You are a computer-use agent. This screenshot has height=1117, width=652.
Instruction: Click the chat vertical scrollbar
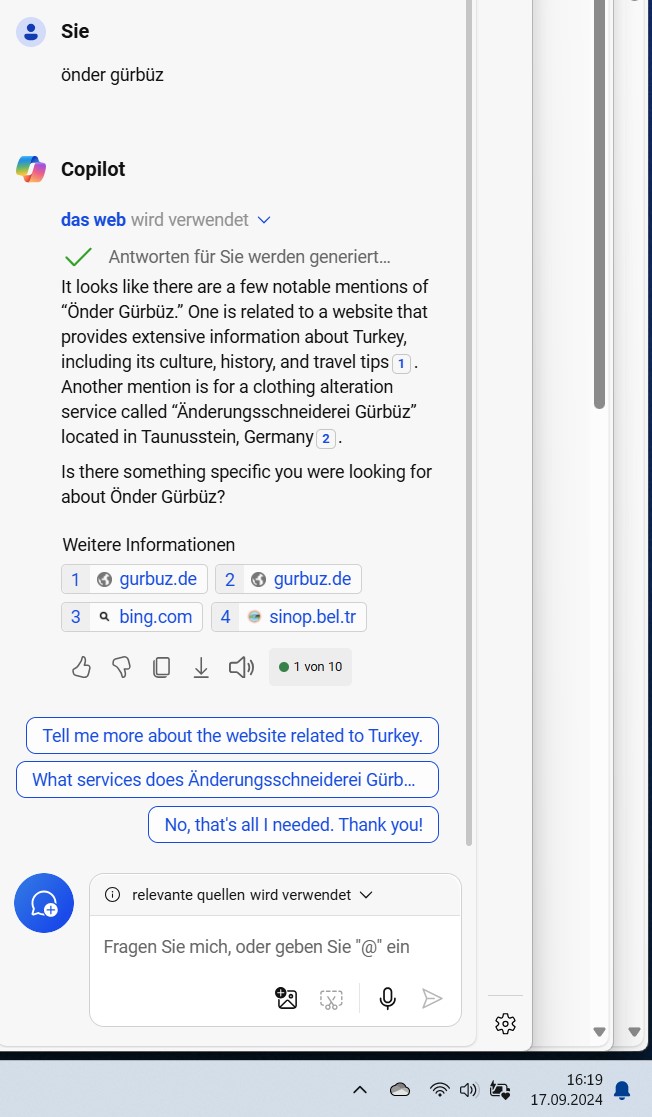click(469, 423)
